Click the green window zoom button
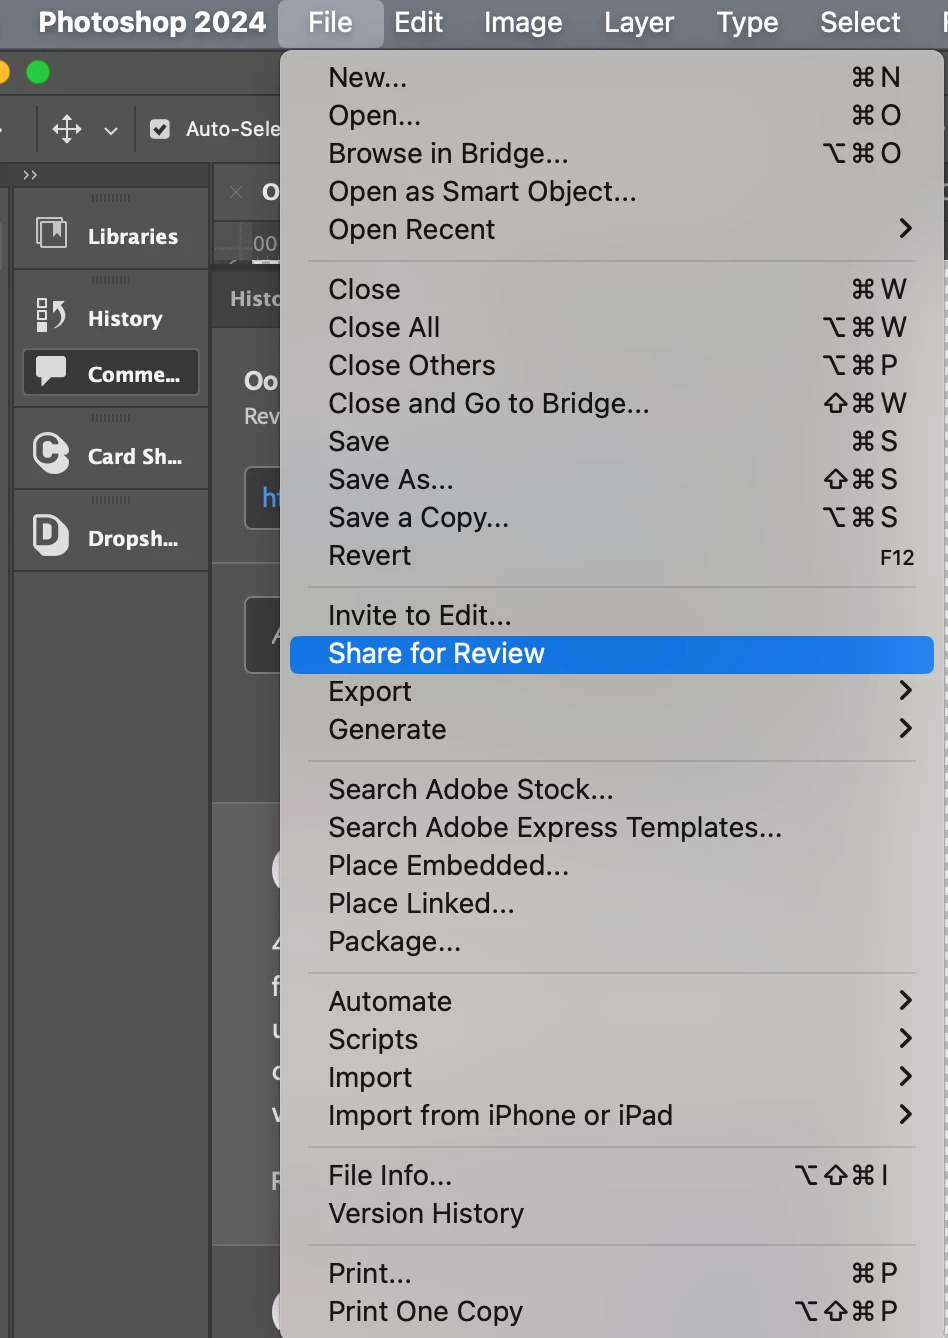The image size is (948, 1338). pos(38,72)
